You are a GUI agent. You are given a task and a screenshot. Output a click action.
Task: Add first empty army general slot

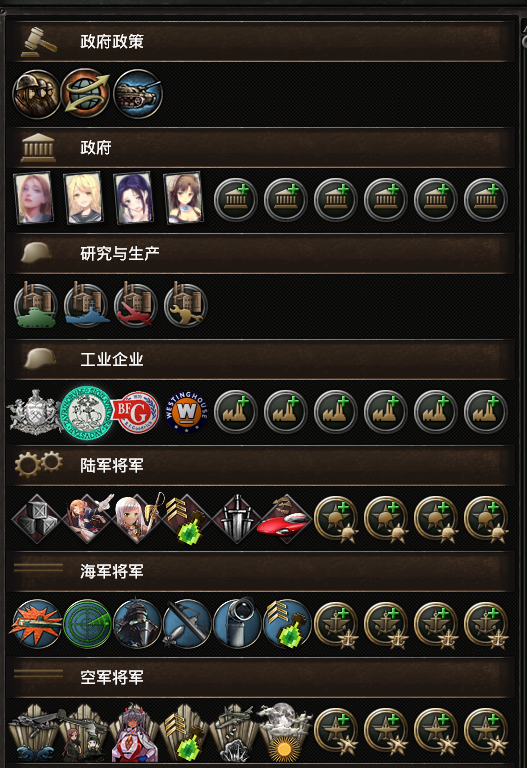point(336,519)
